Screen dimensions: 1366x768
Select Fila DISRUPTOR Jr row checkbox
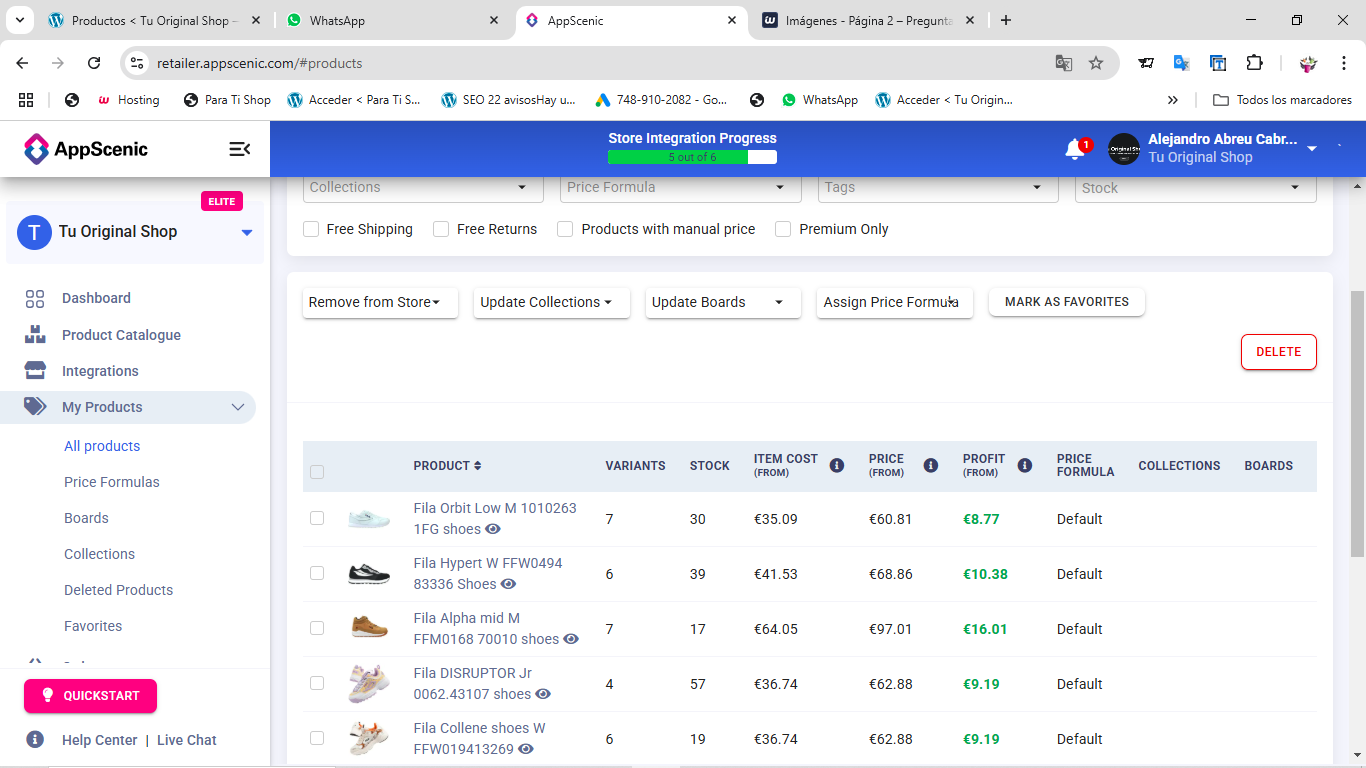[x=317, y=683]
